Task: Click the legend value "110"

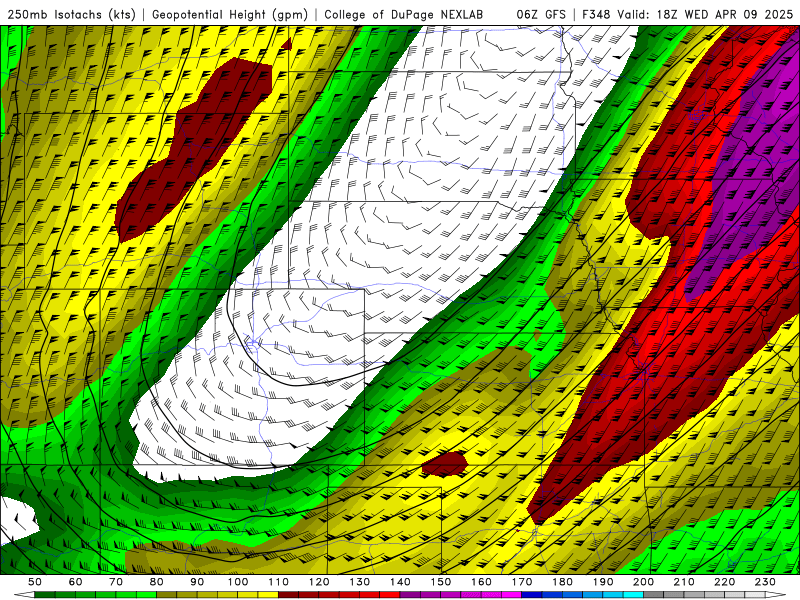Action: 278,582
